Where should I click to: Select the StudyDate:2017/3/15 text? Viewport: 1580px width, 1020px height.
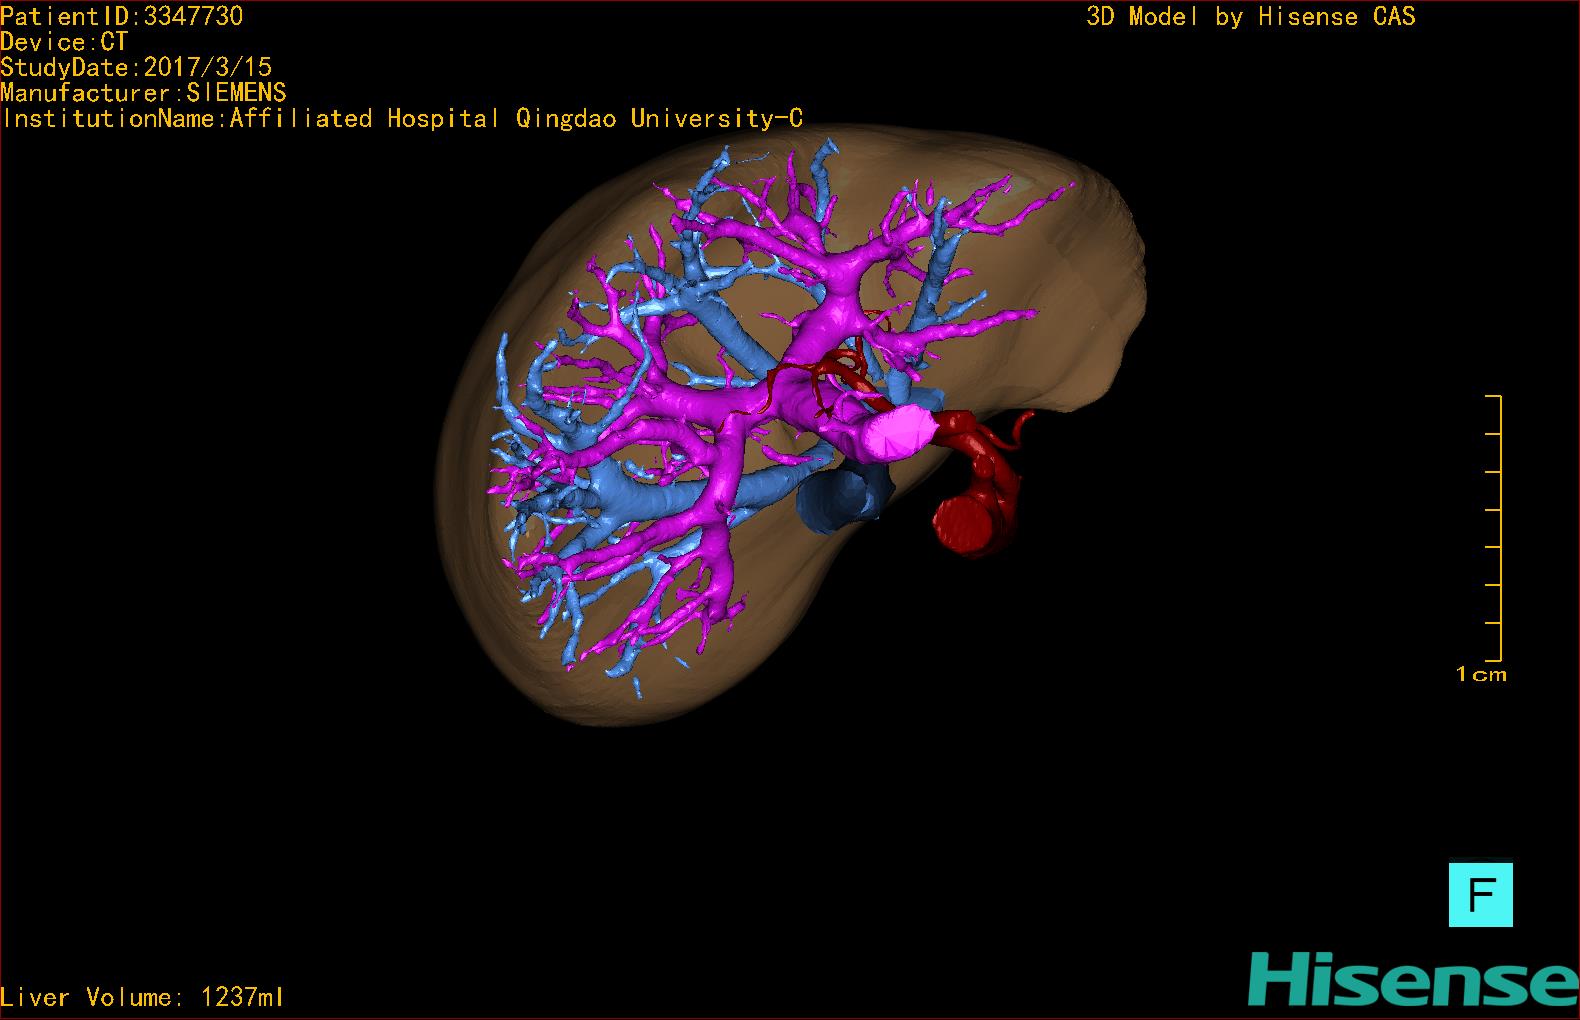tap(136, 68)
